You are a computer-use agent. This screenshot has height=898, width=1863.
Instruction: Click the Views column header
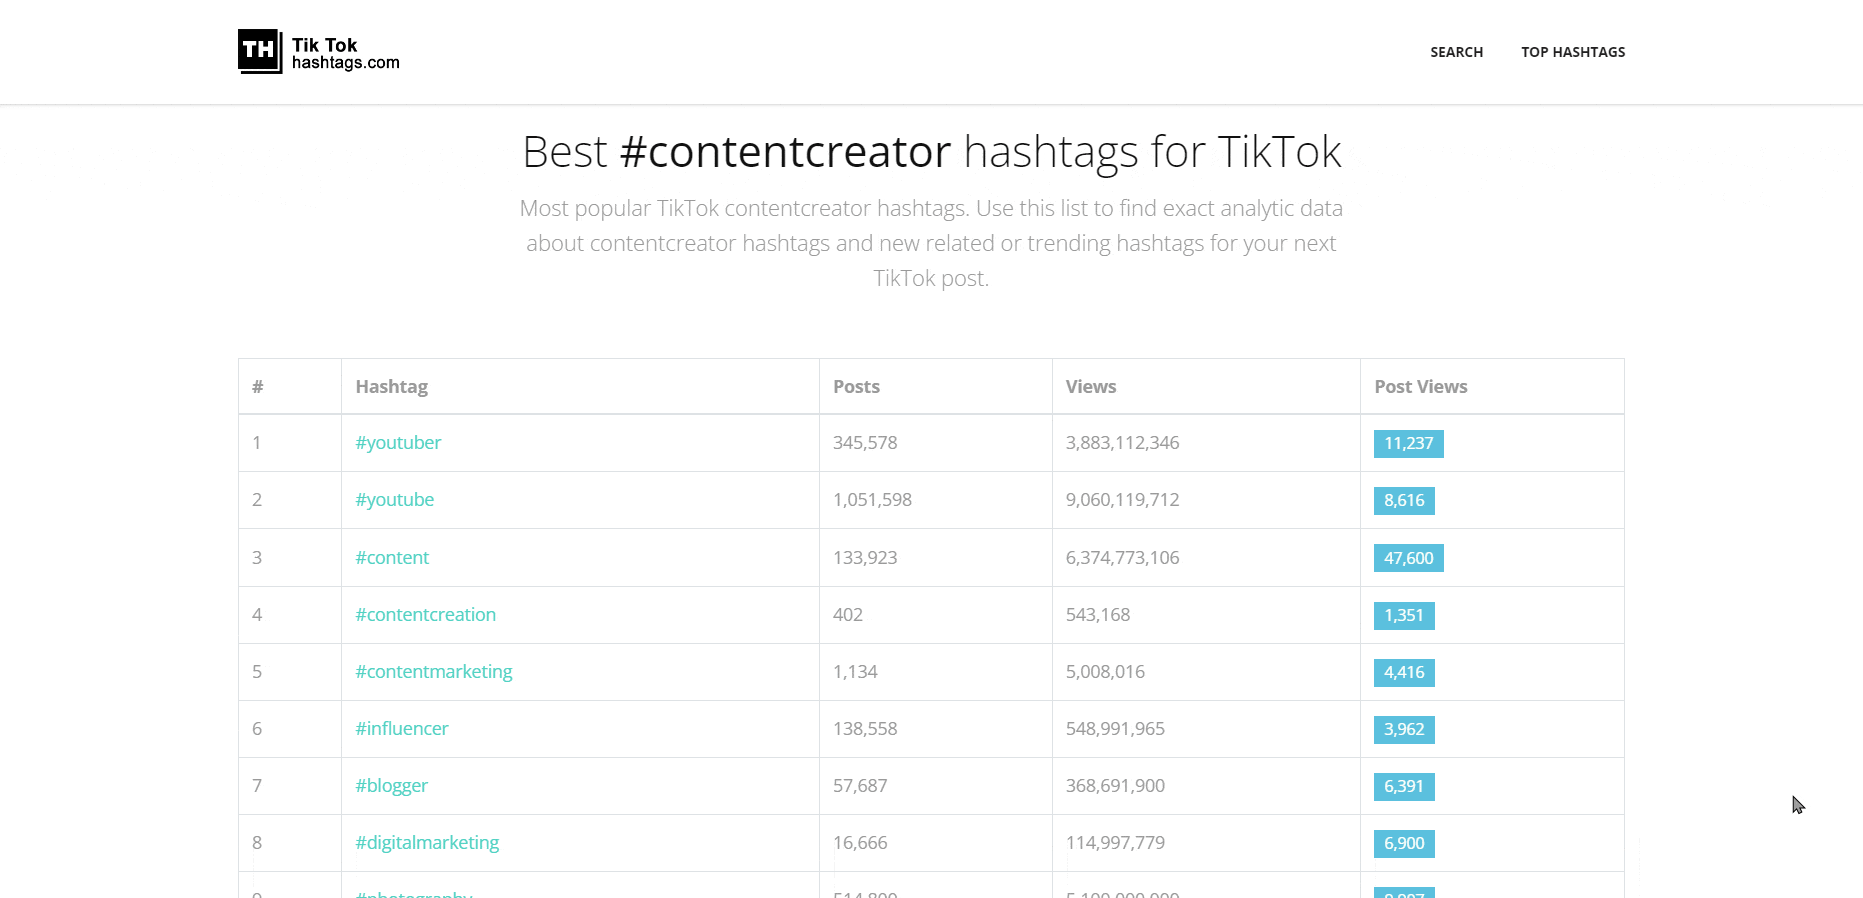pyautogui.click(x=1090, y=387)
